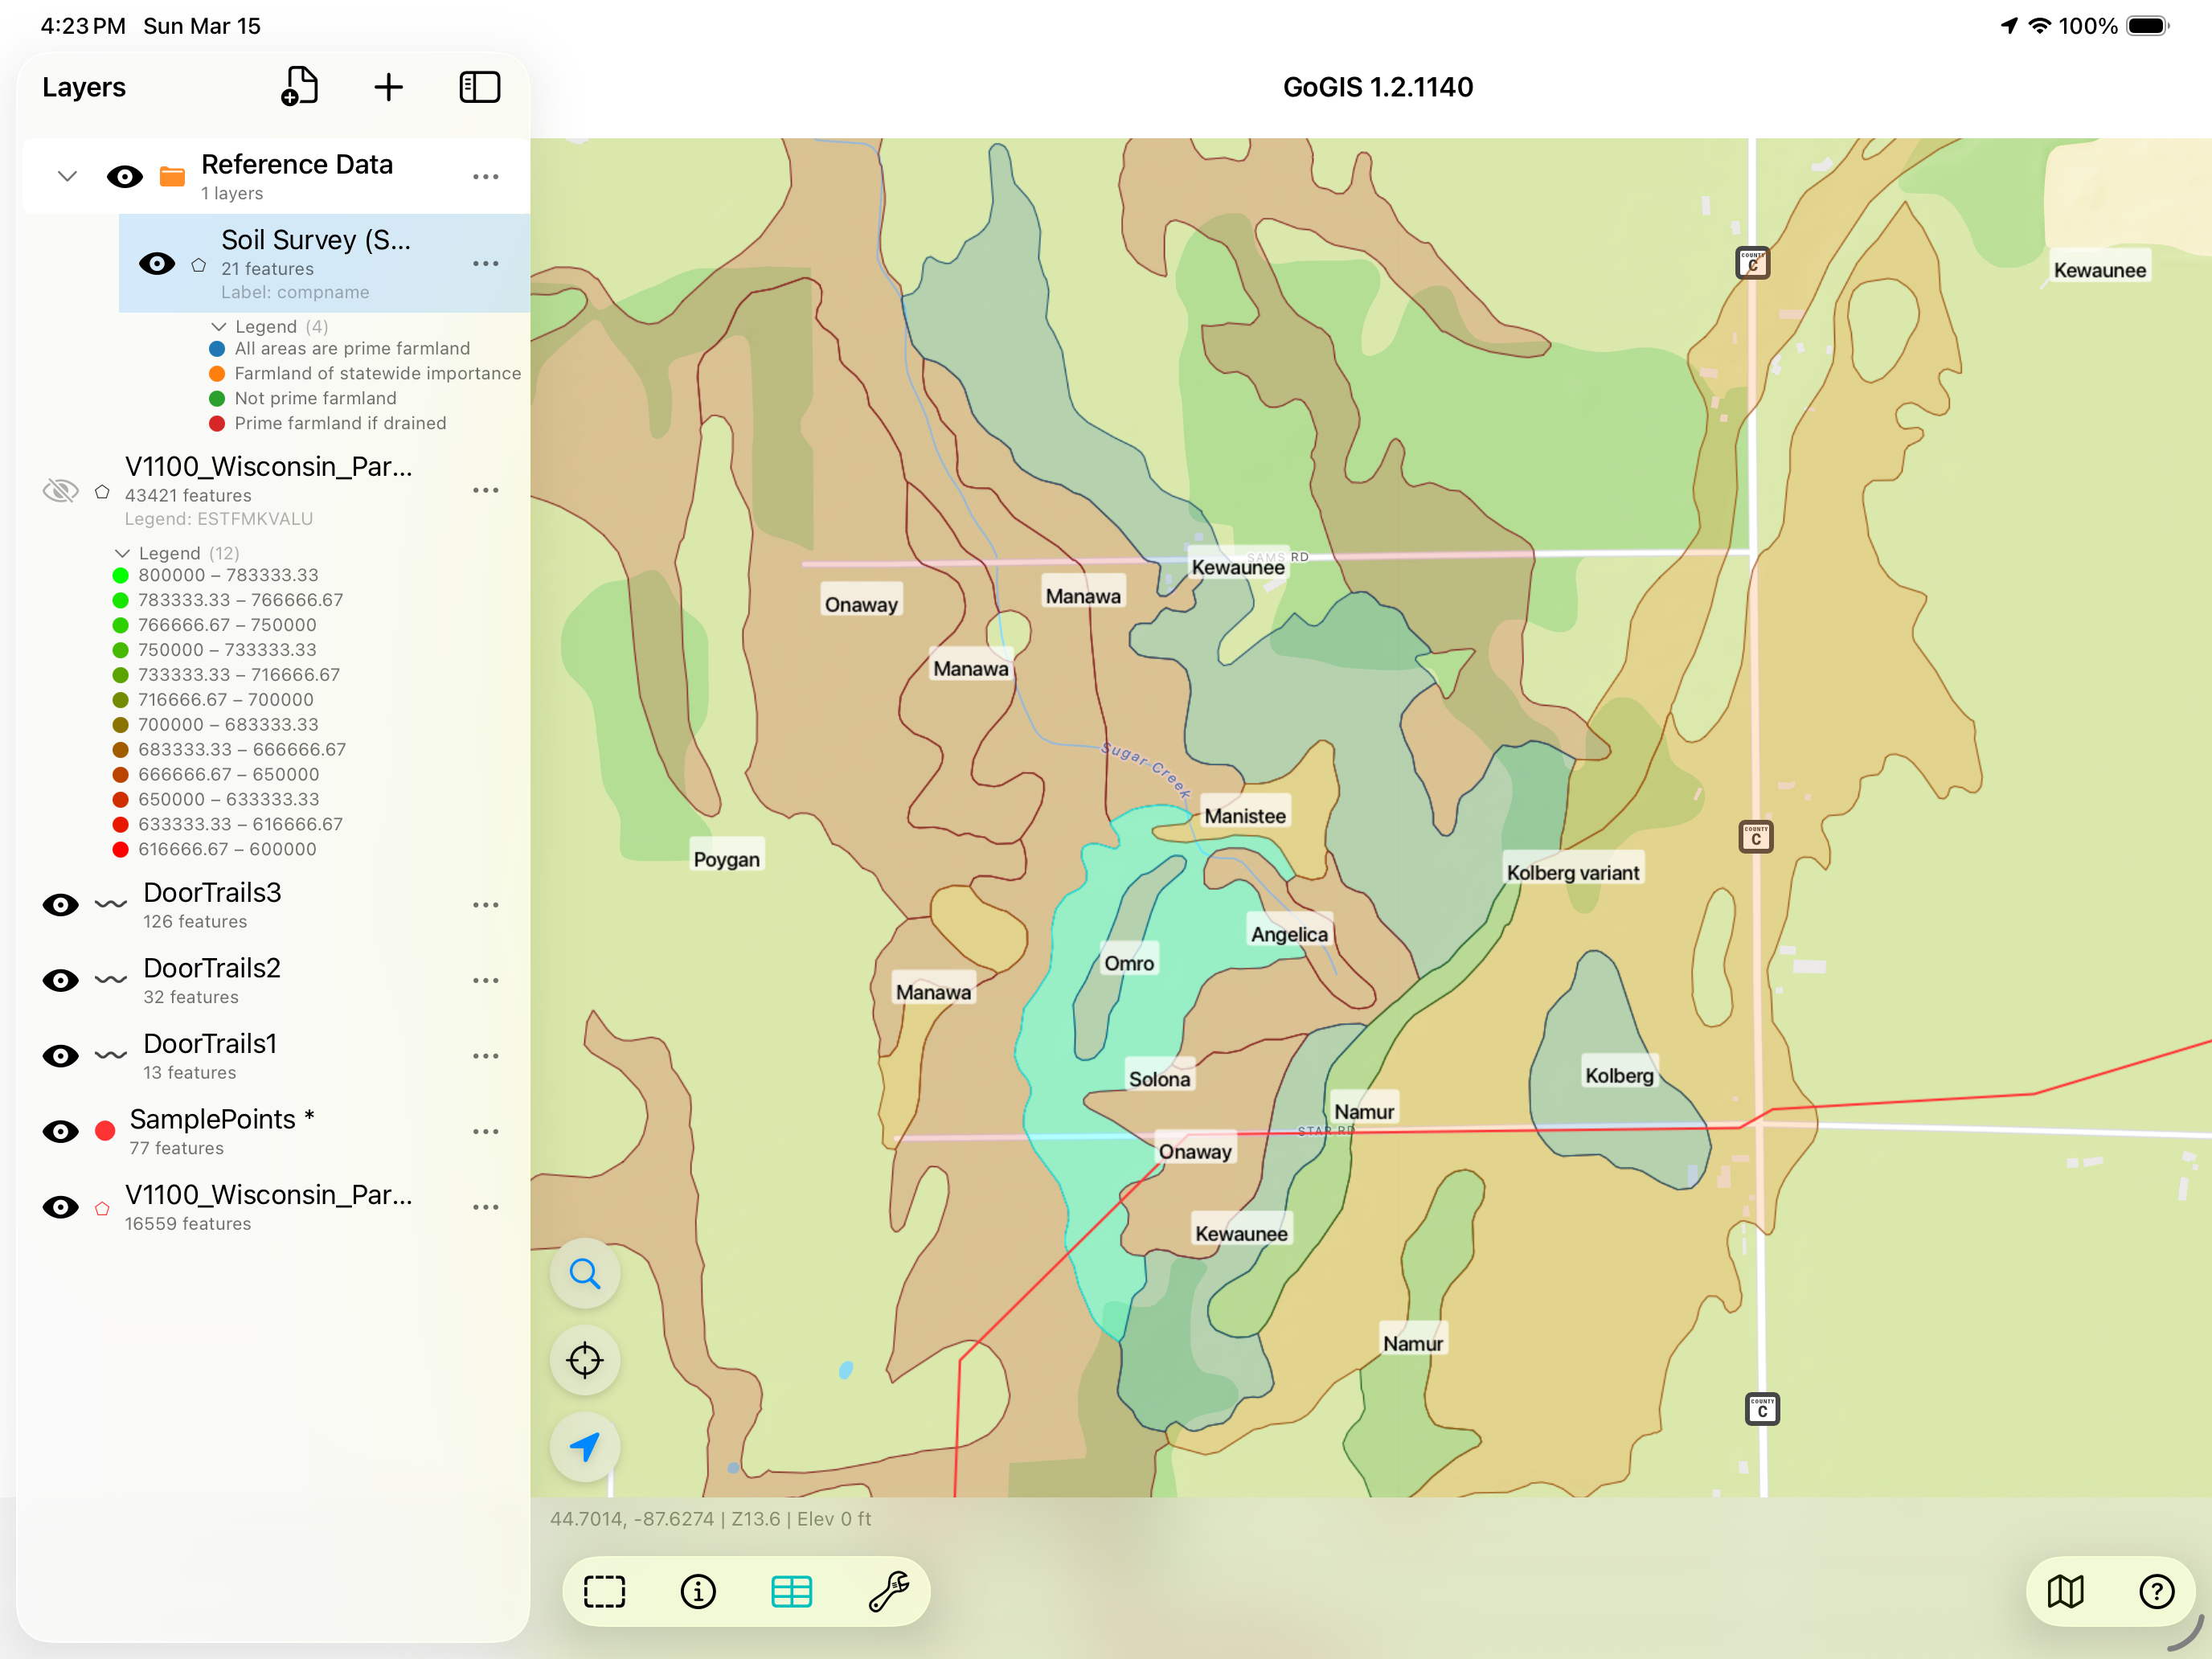
Task: Open help via the question mark button
Action: (x=2157, y=1591)
